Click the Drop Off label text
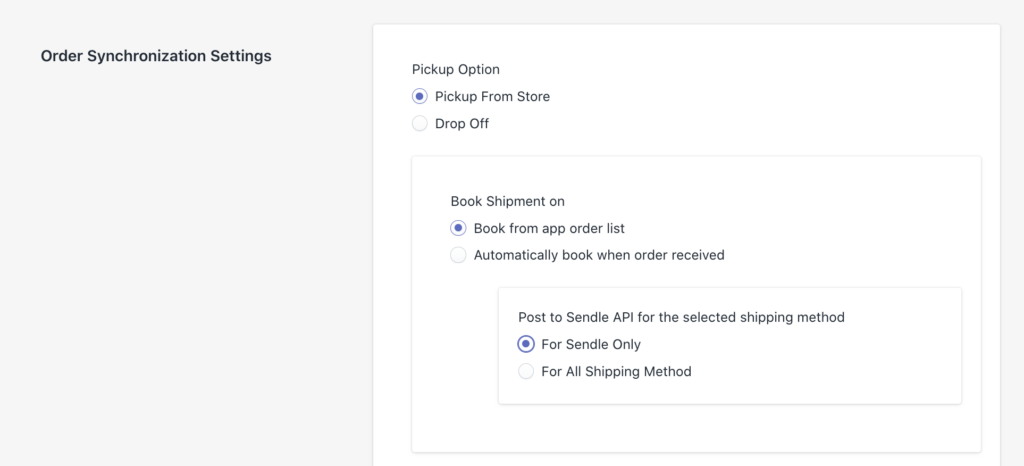This screenshot has width=1024, height=466. tap(462, 124)
